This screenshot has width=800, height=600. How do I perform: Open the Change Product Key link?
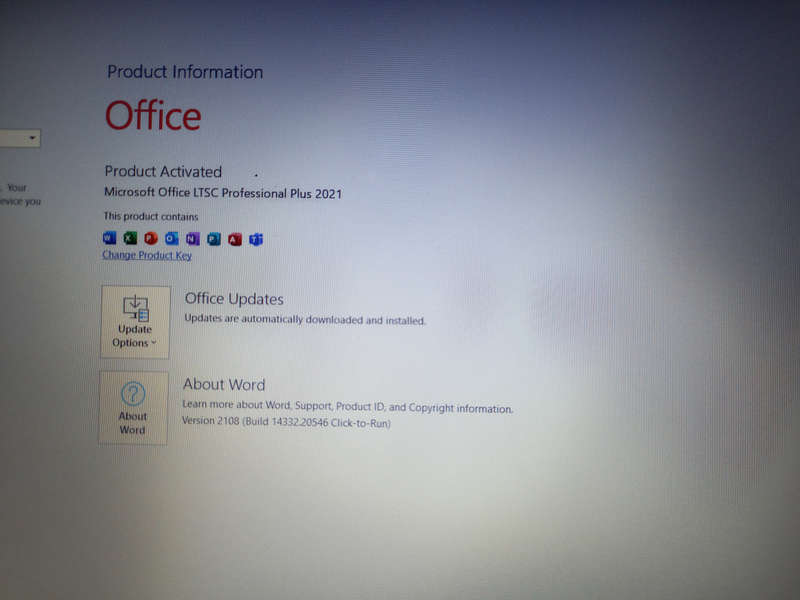[x=147, y=255]
